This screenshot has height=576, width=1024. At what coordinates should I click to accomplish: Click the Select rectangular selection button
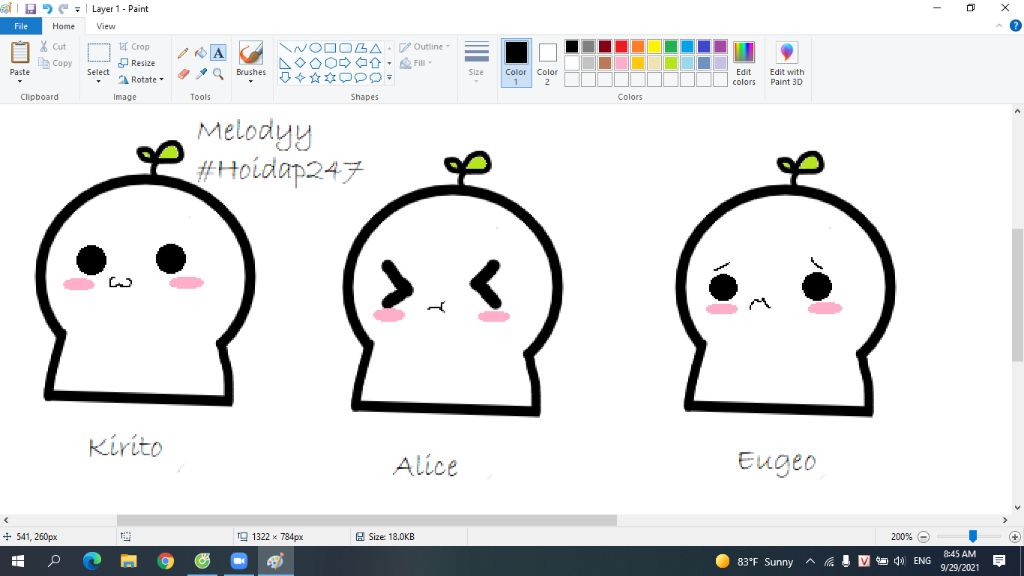99,54
